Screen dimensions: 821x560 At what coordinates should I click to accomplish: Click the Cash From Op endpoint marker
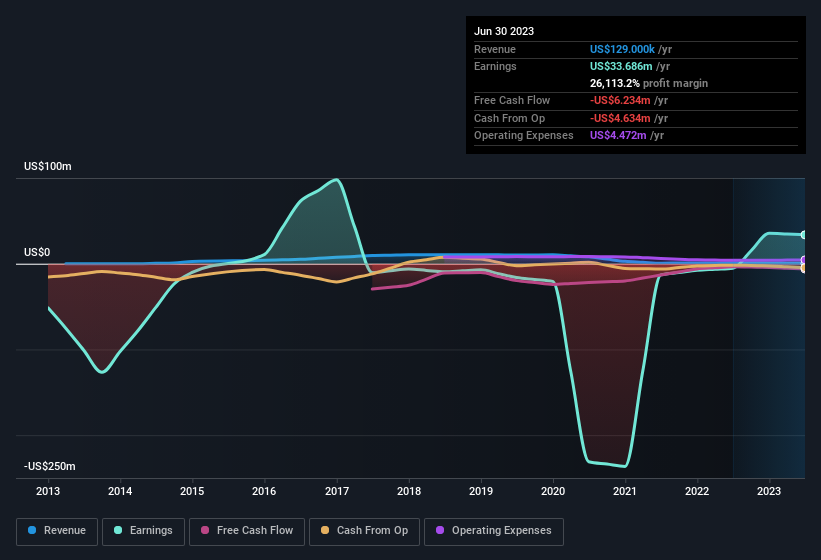point(804,268)
